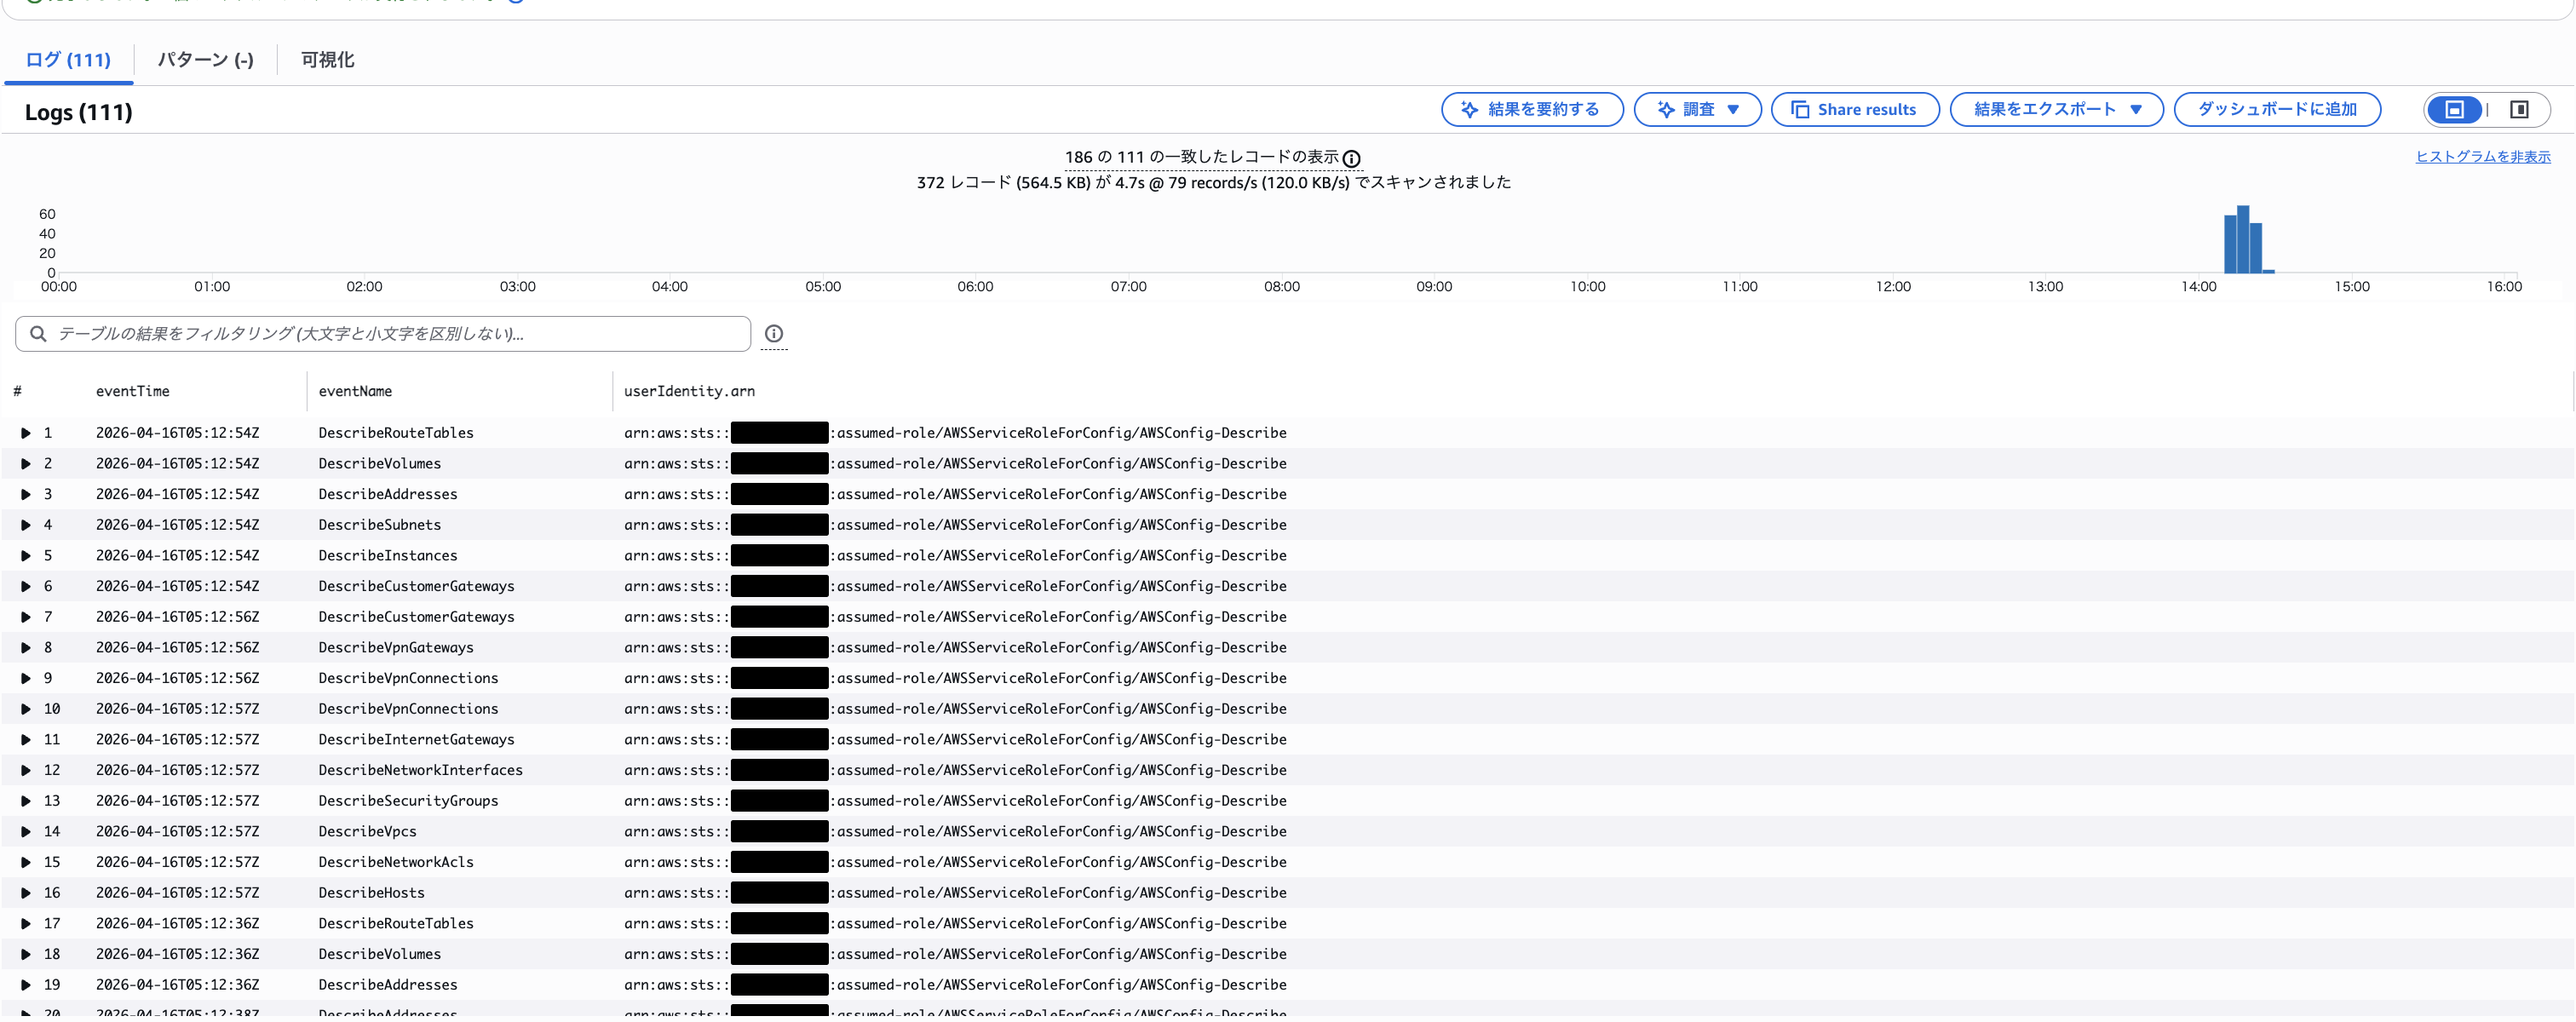Screen dimensions: 2576x1022
Task: Open the 調査 dropdown menu
Action: coord(1697,110)
